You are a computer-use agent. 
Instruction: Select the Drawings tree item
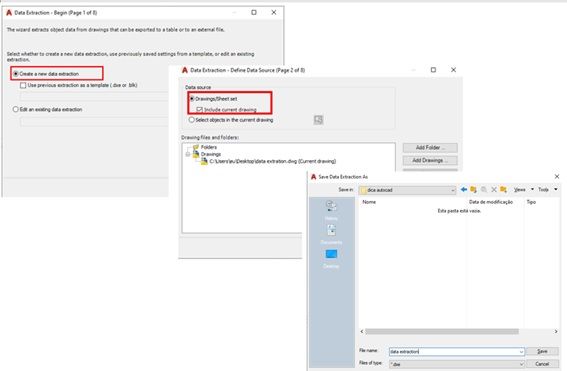tap(210, 154)
